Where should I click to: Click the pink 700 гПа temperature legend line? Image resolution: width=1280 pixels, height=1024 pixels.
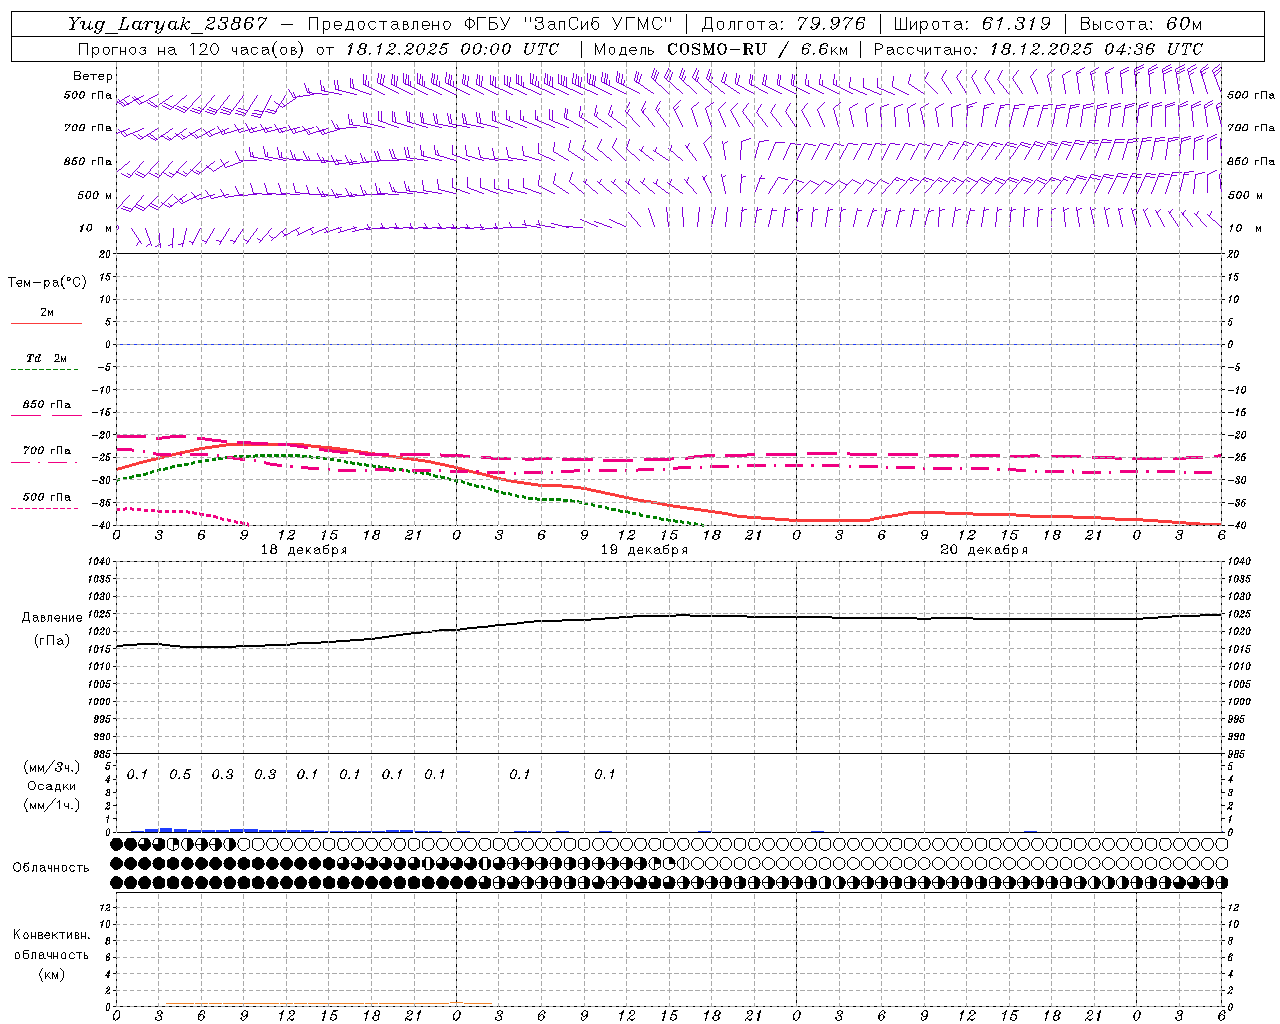[x=46, y=461]
